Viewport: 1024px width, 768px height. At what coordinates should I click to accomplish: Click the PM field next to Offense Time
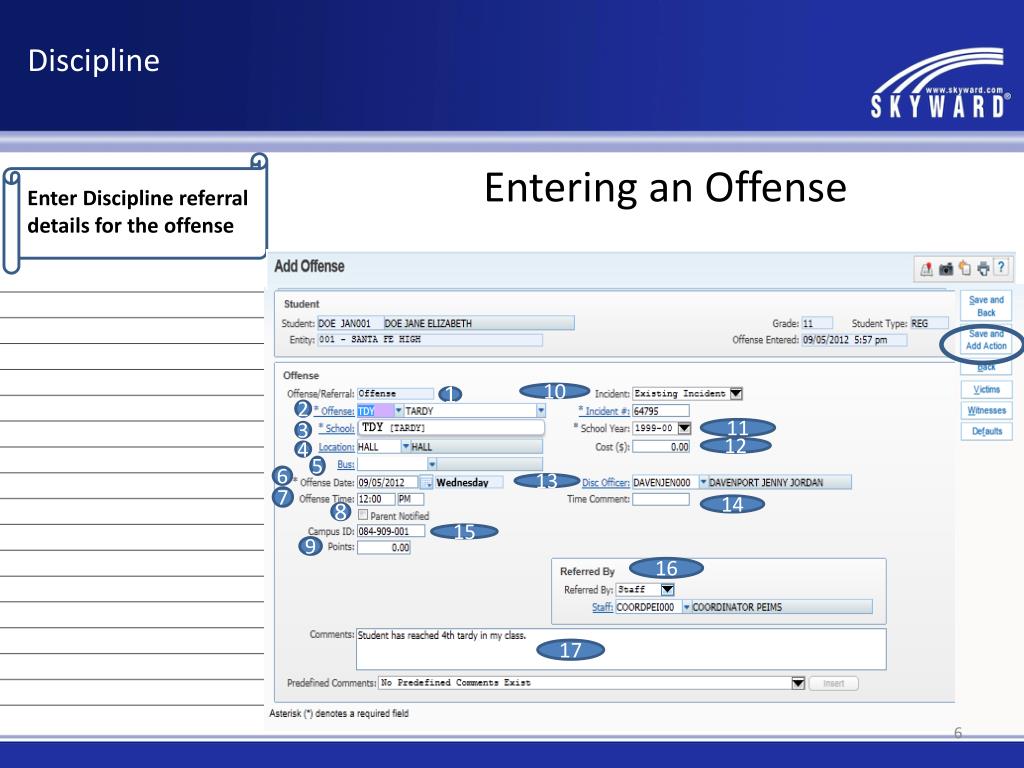(x=410, y=499)
